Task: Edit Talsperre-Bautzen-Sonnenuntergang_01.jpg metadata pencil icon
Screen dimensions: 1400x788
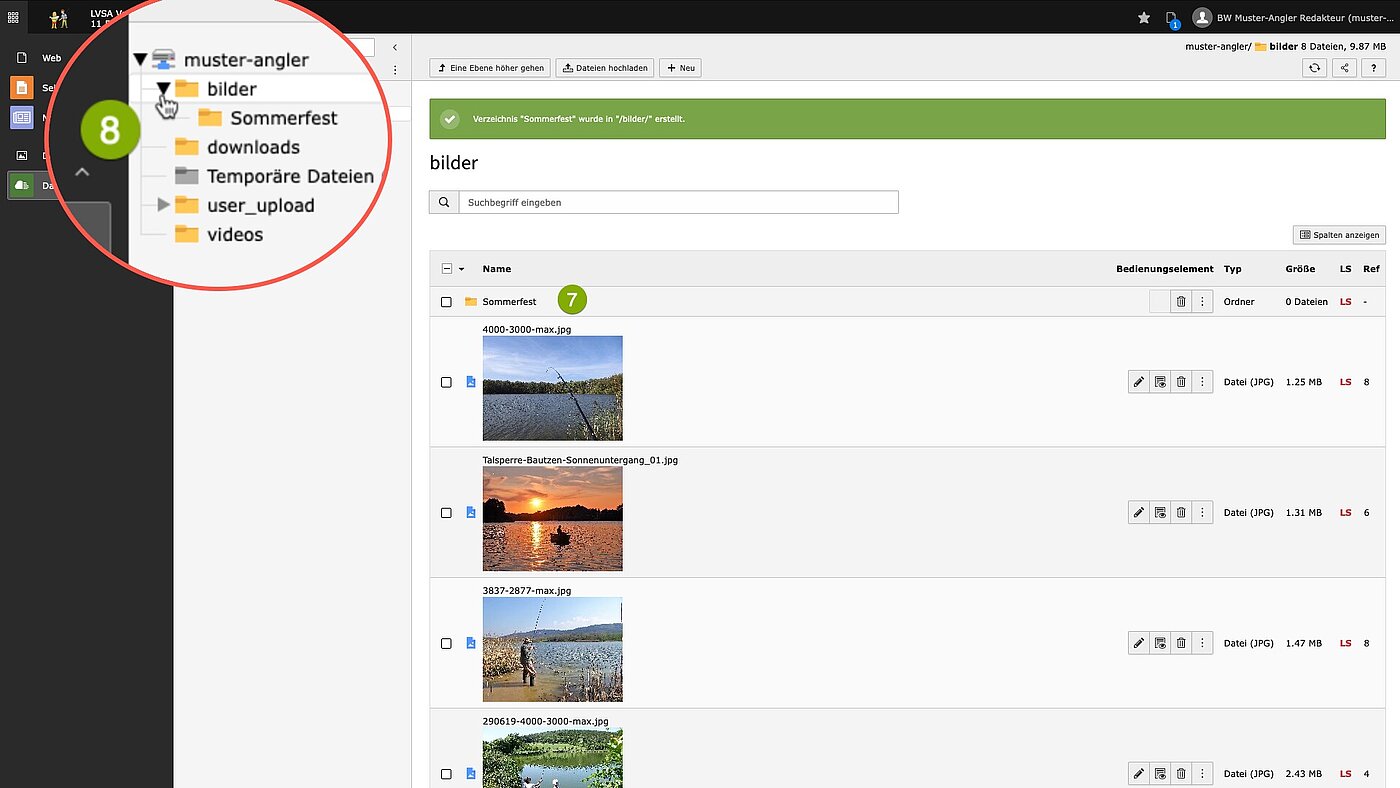Action: (x=1138, y=513)
